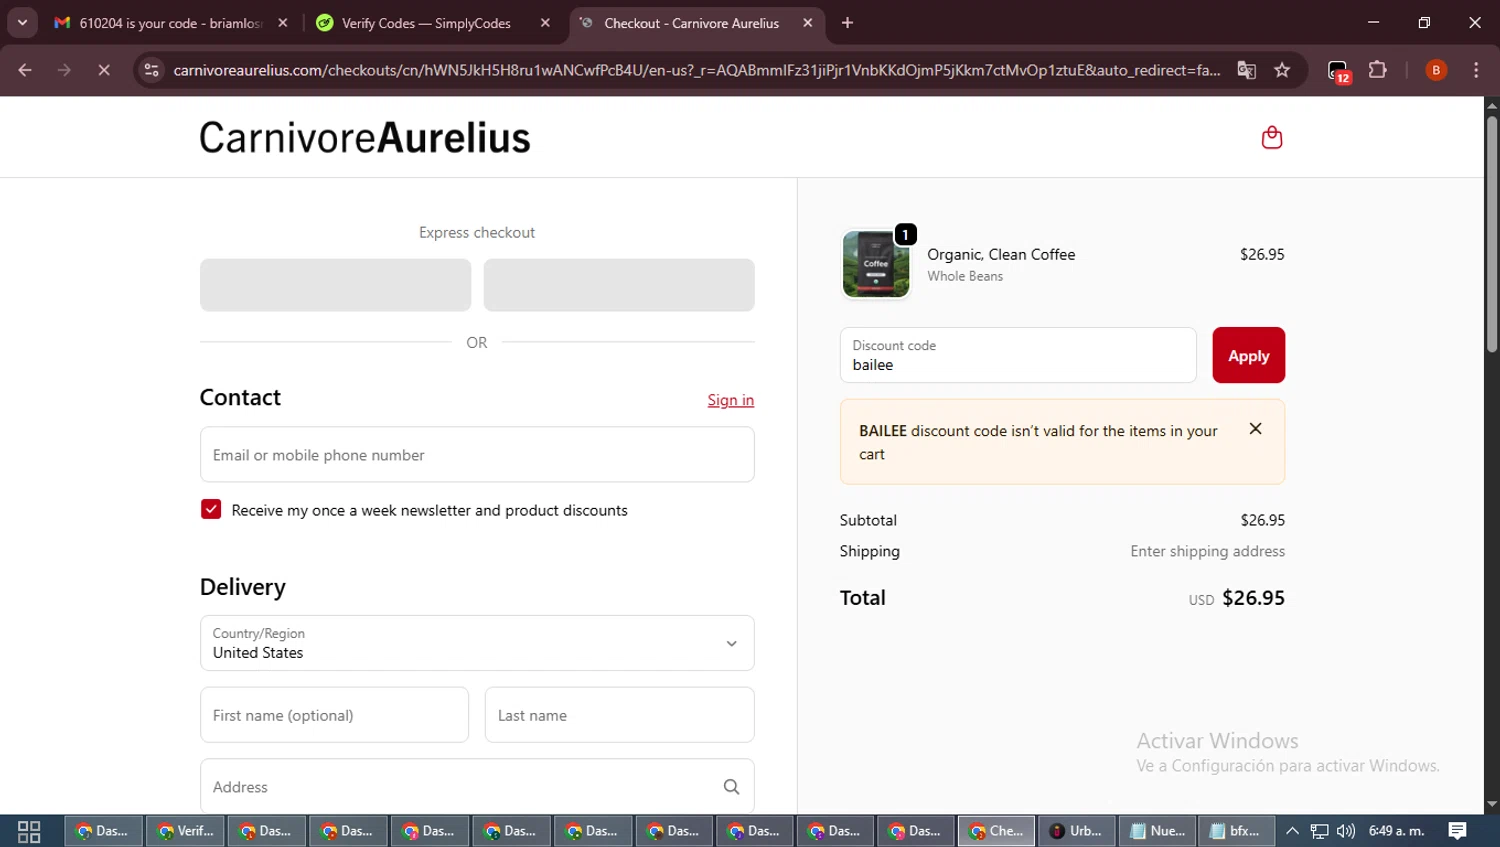Click the second express checkout button
Viewport: 1500px width, 847px height.
[x=619, y=285]
